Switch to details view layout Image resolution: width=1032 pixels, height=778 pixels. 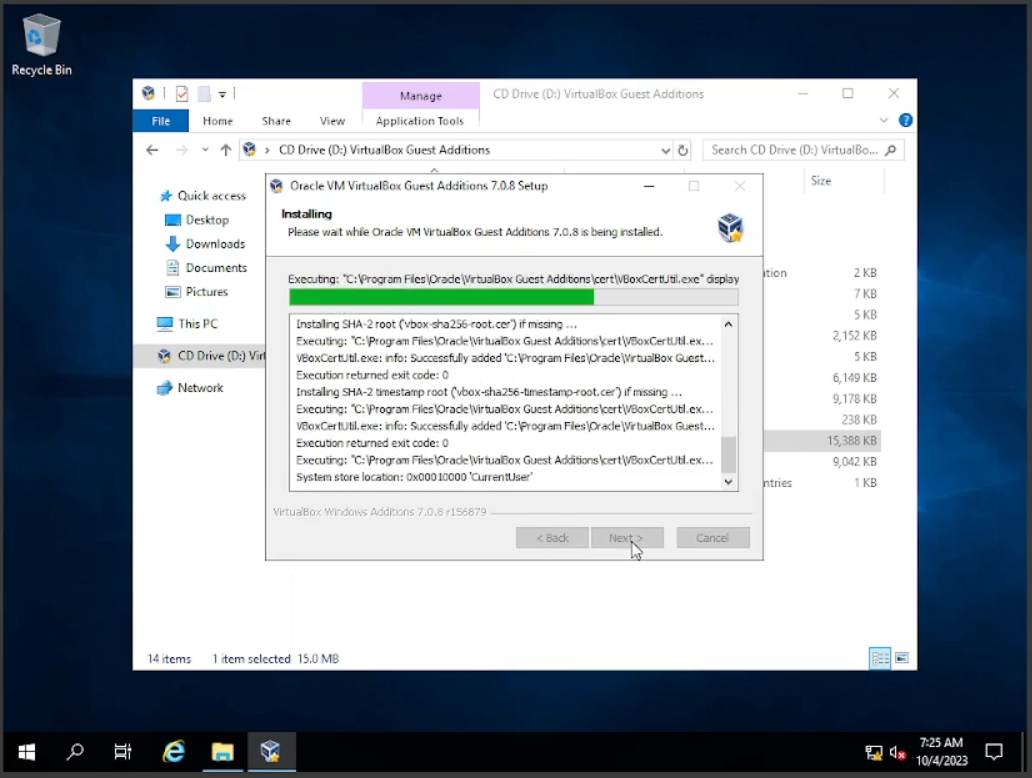(x=880, y=658)
